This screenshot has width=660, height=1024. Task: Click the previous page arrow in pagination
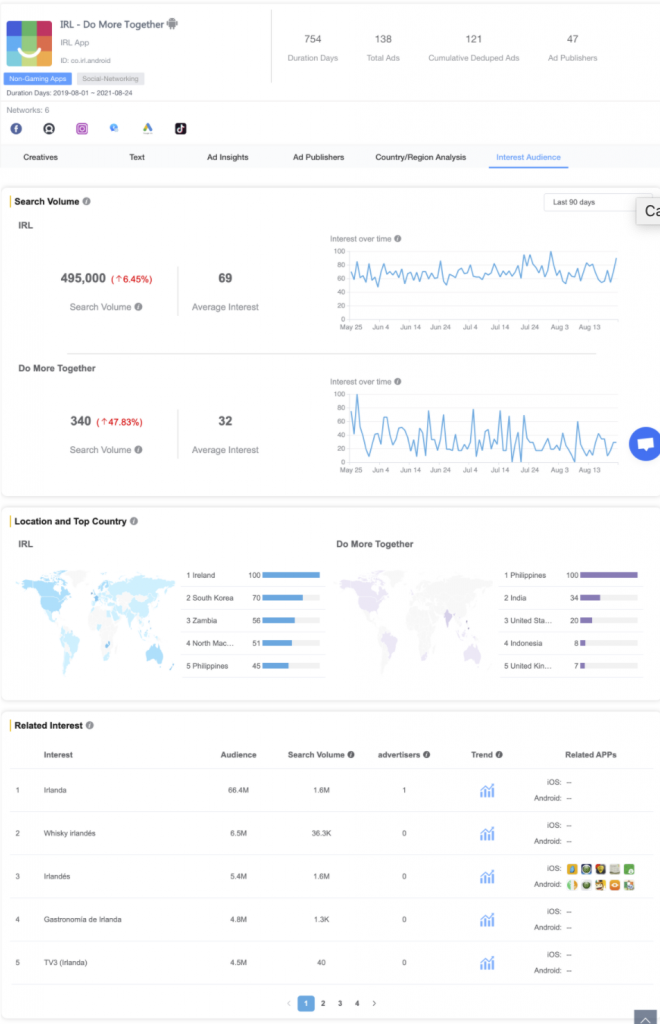(x=289, y=1004)
